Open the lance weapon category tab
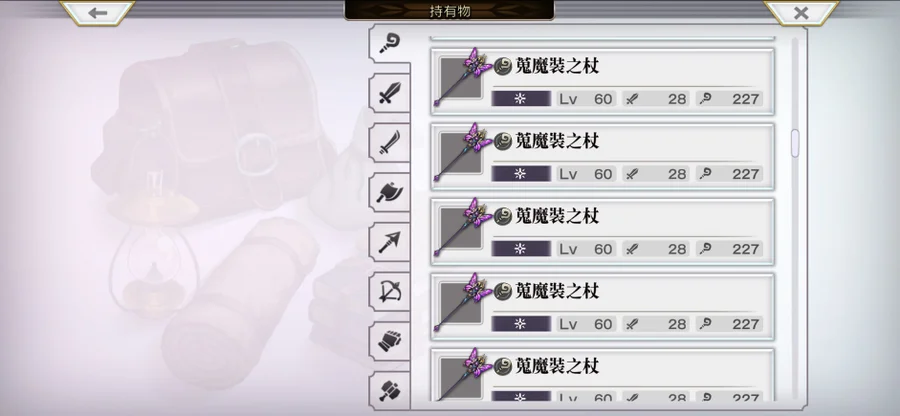The height and width of the screenshot is (416, 900). 390,242
